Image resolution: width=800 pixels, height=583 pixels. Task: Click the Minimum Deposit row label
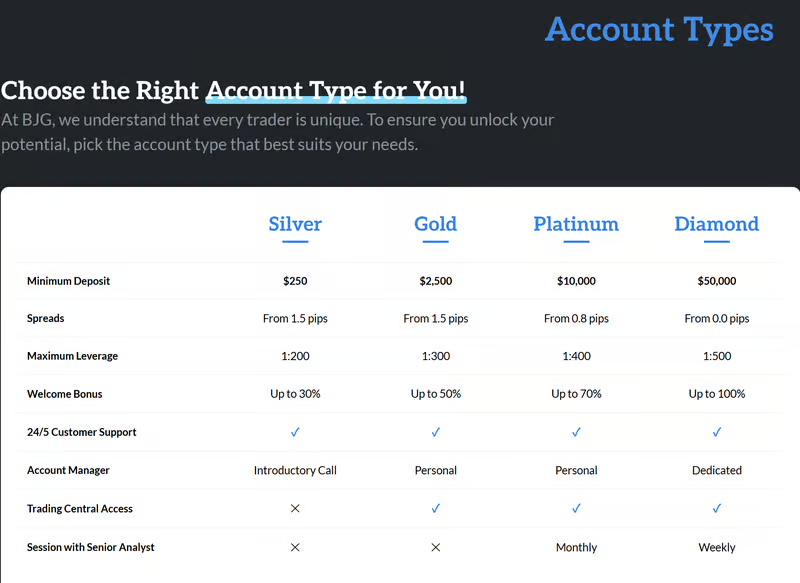[69, 281]
